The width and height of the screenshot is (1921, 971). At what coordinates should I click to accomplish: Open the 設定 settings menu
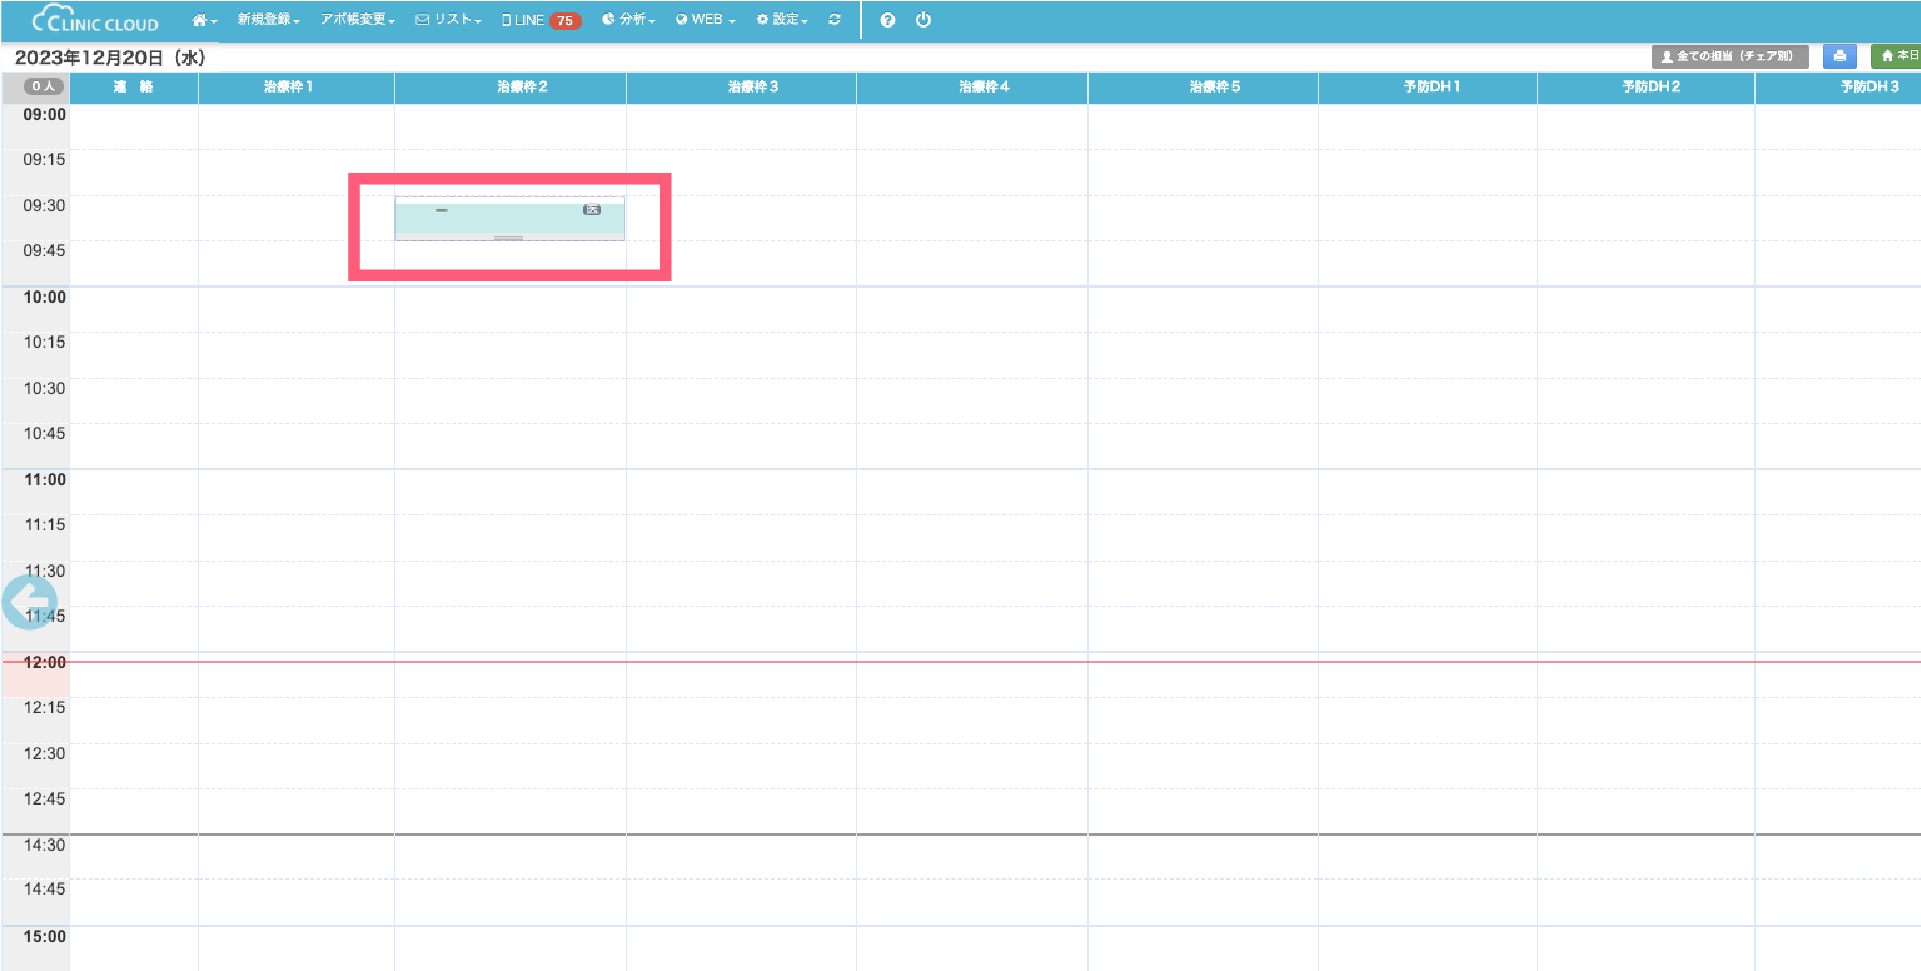point(782,20)
